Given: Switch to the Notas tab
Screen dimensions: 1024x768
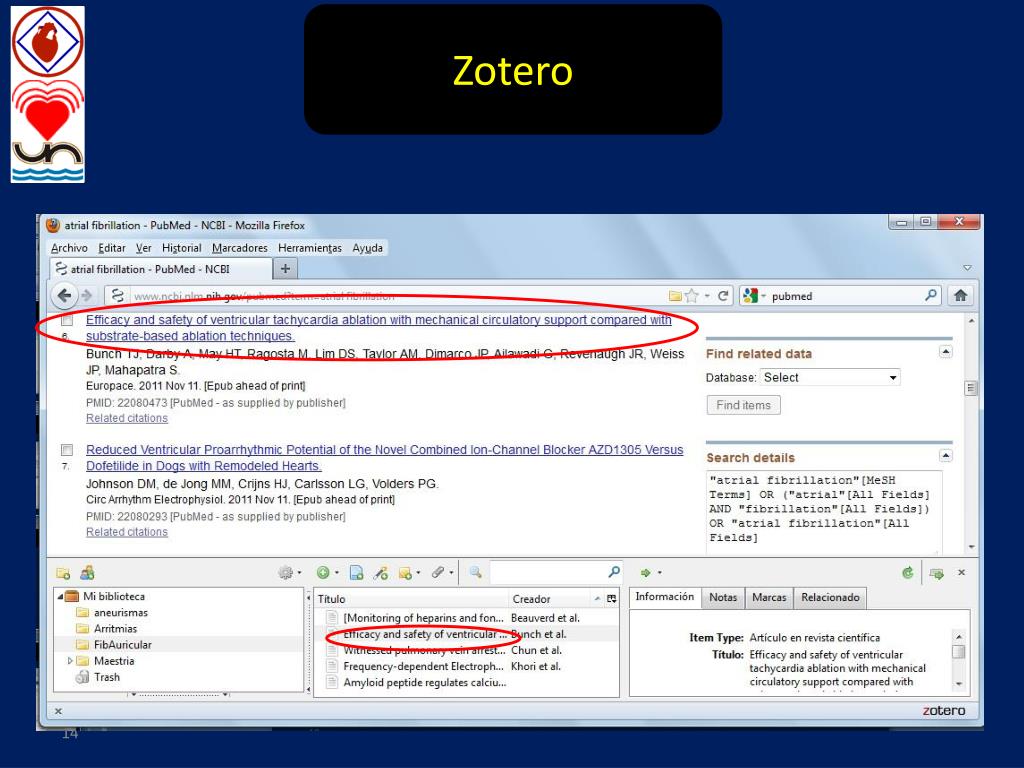Looking at the screenshot, I should (723, 598).
